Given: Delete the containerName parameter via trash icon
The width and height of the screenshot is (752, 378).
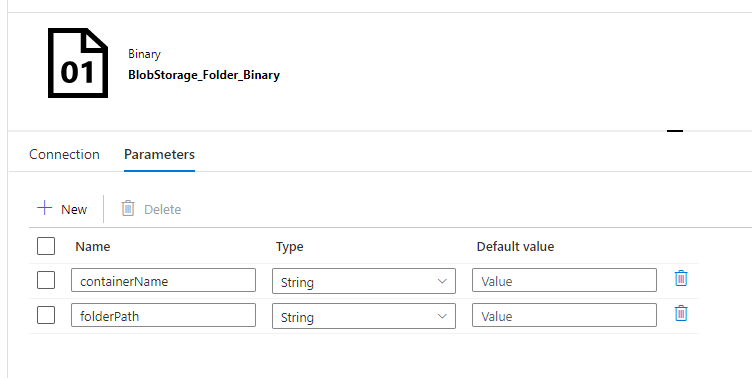Looking at the screenshot, I should point(681,278).
